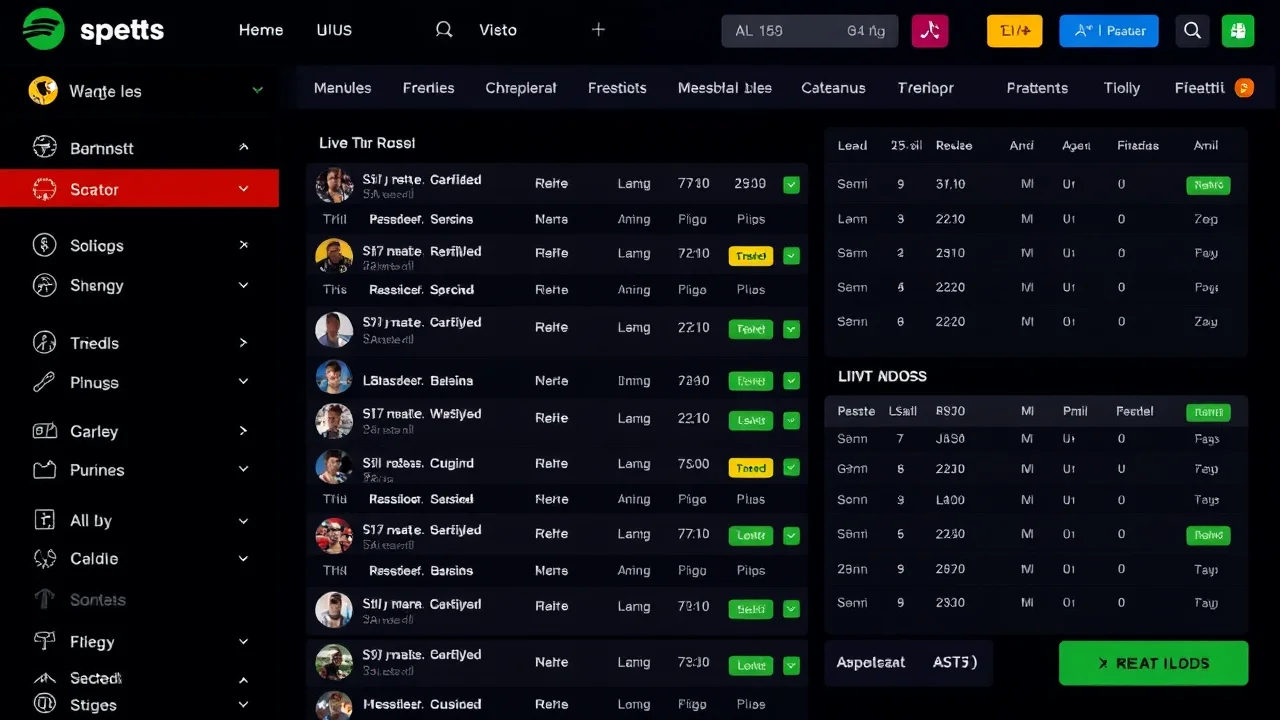Collapse the Barnnstt section with its chevron
This screenshot has width=1280, height=720.
[243, 147]
